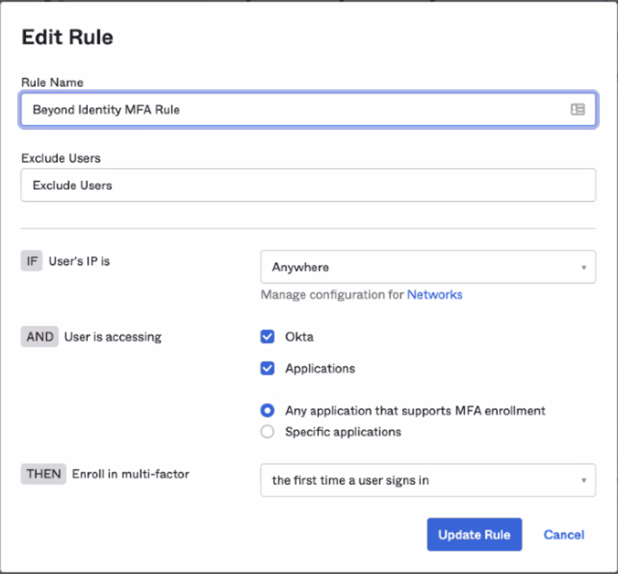618x574 pixels.
Task: Uncheck the Okta checkbox
Action: pyautogui.click(x=267, y=337)
